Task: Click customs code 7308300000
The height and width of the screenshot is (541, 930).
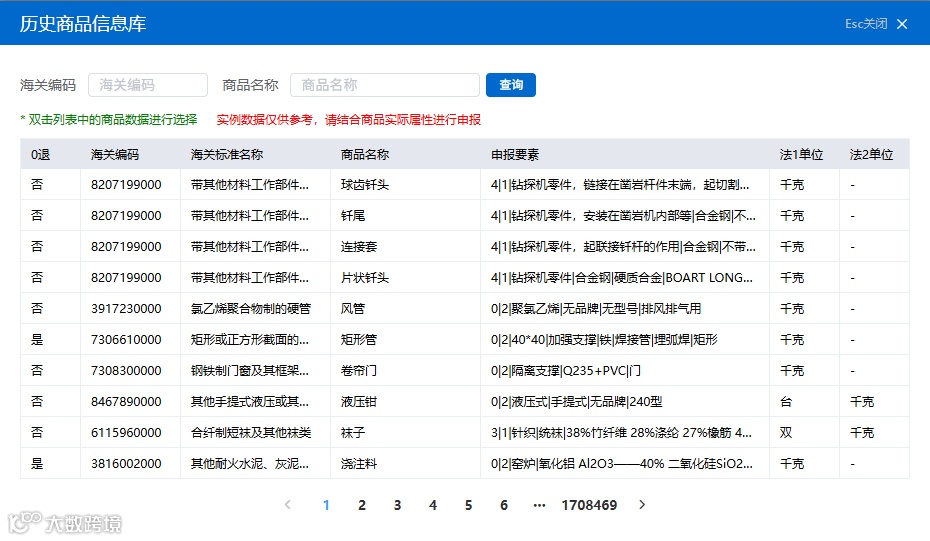Action: (126, 370)
